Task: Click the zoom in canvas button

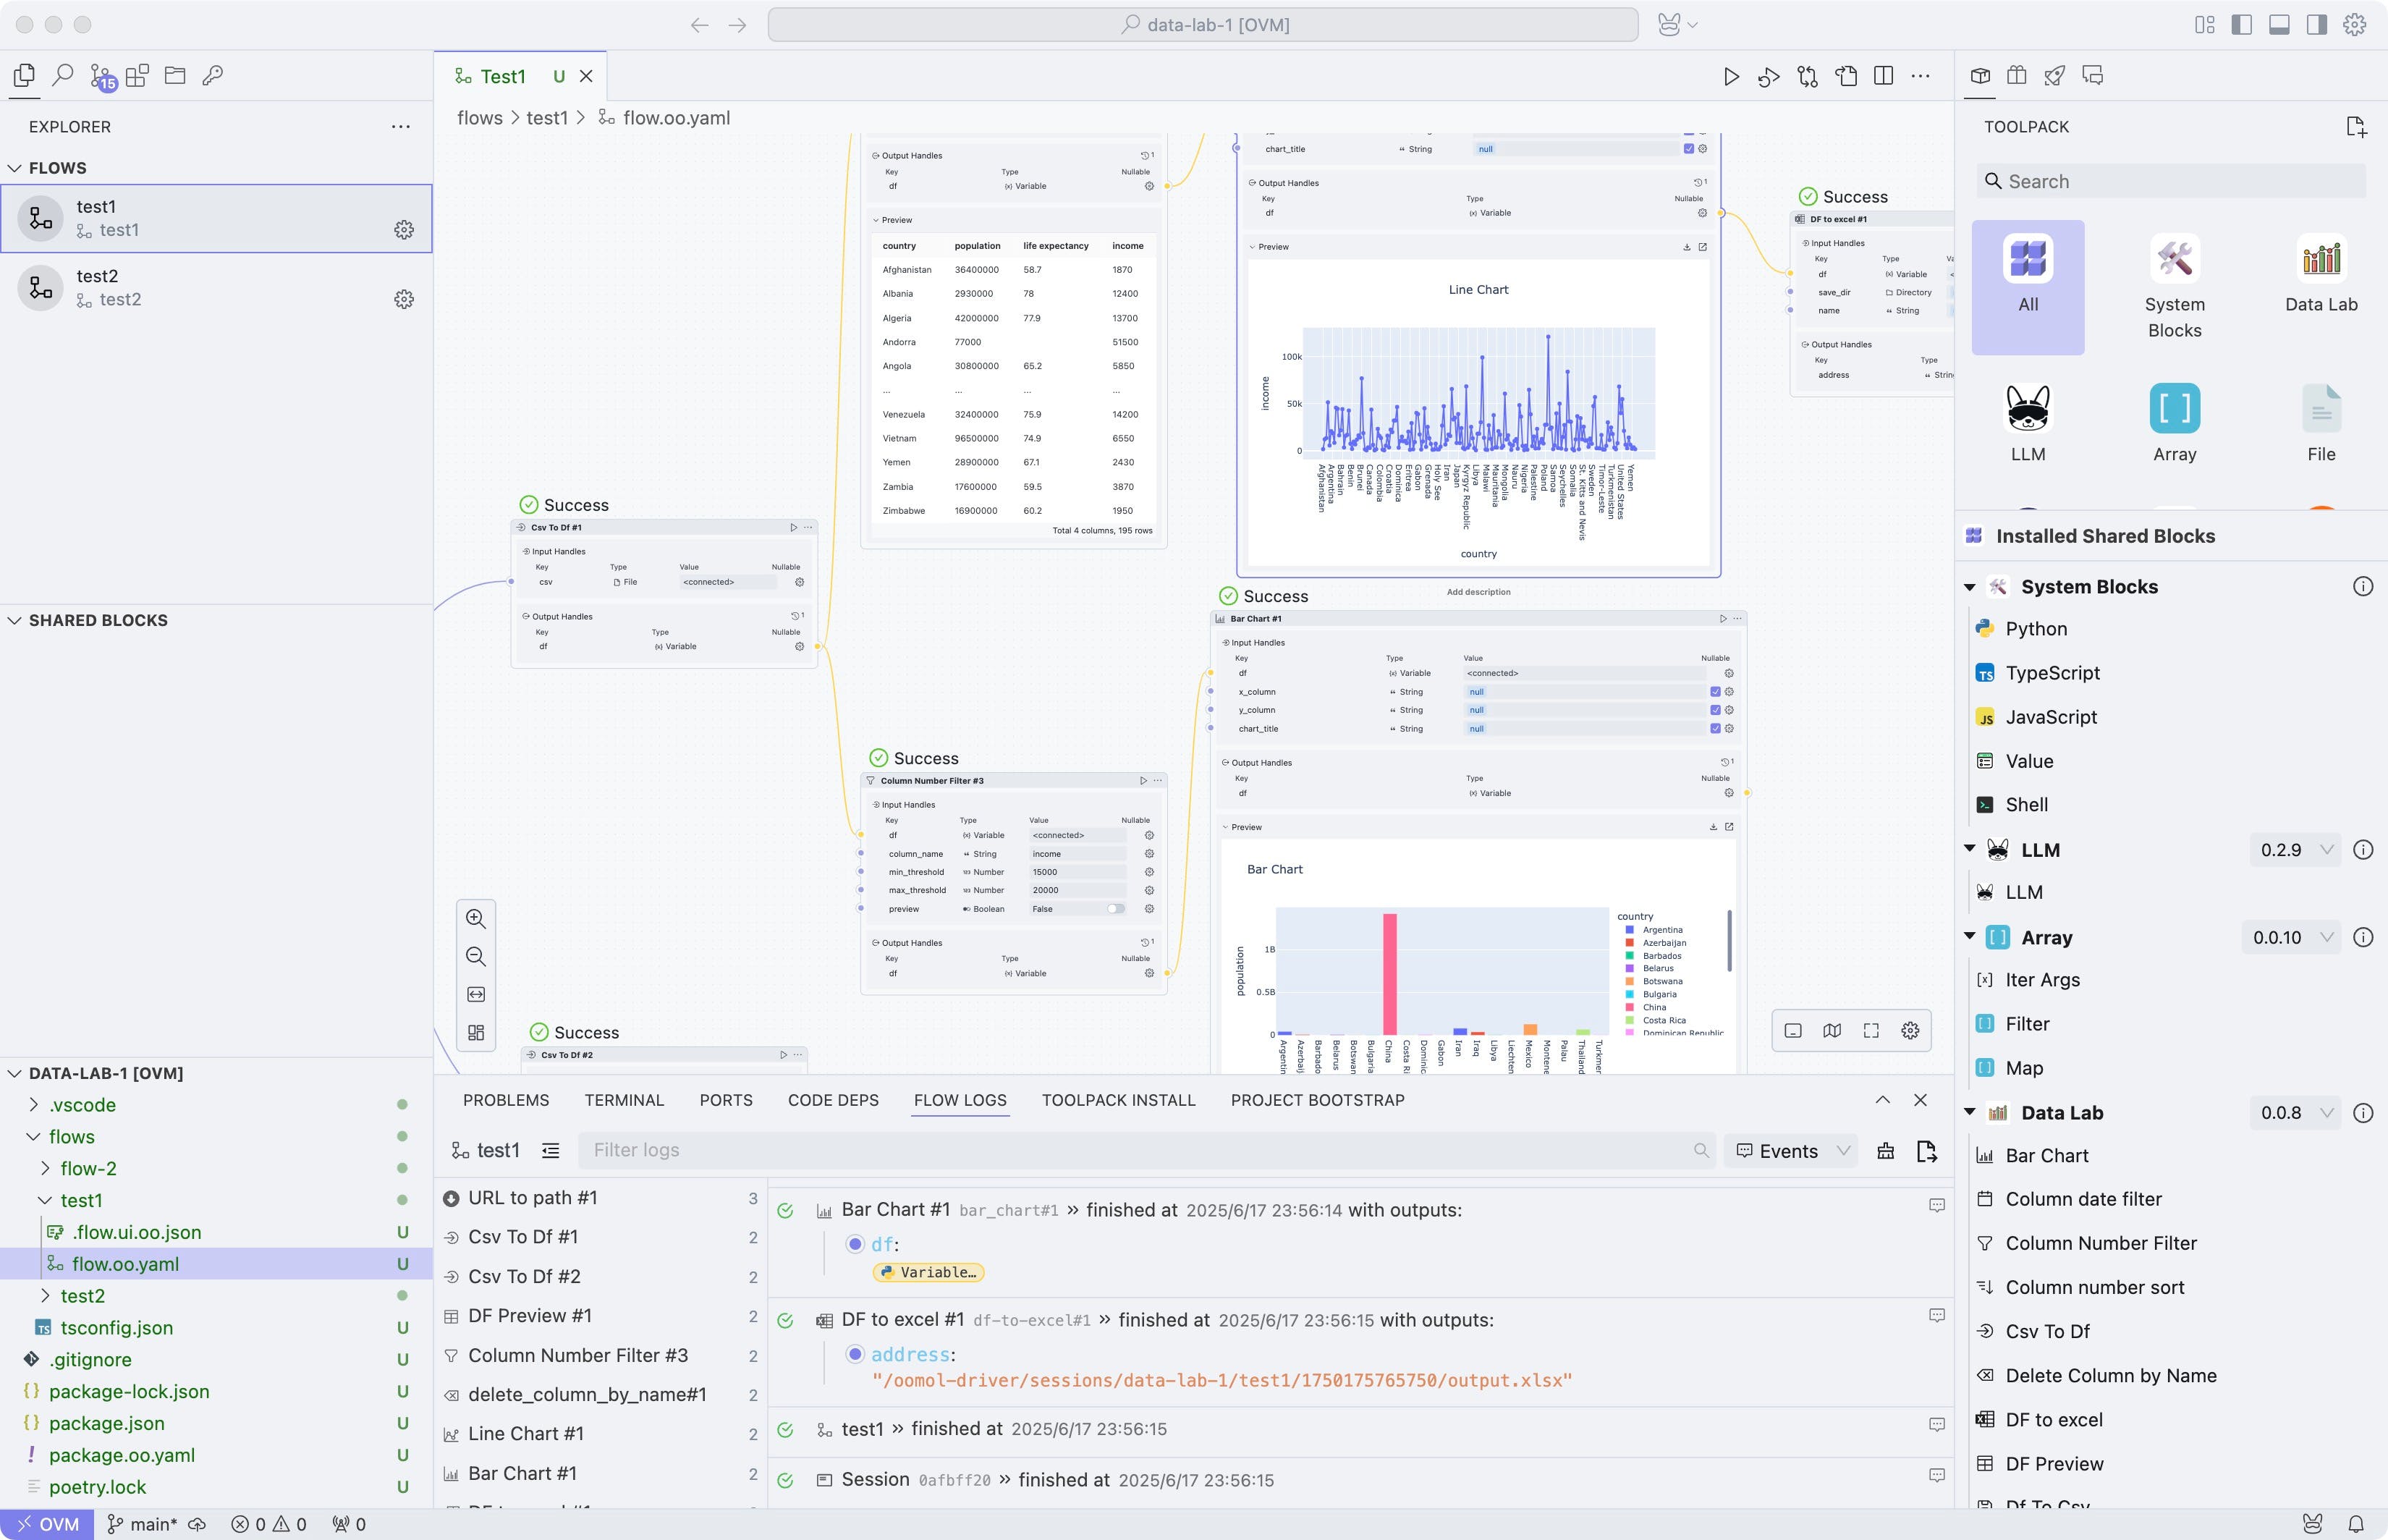Action: click(476, 919)
